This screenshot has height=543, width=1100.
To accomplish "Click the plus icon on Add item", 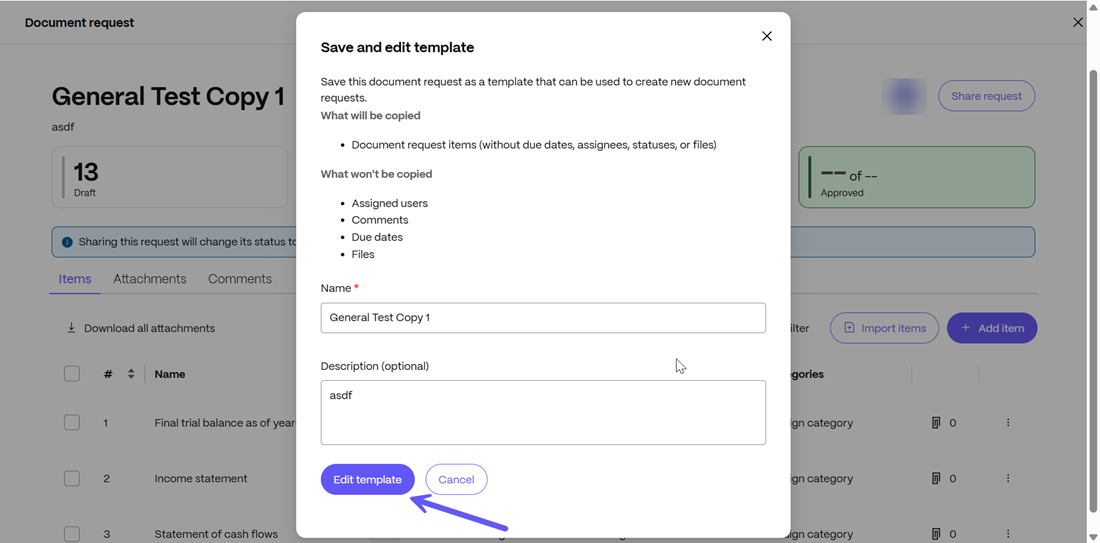I will (965, 328).
